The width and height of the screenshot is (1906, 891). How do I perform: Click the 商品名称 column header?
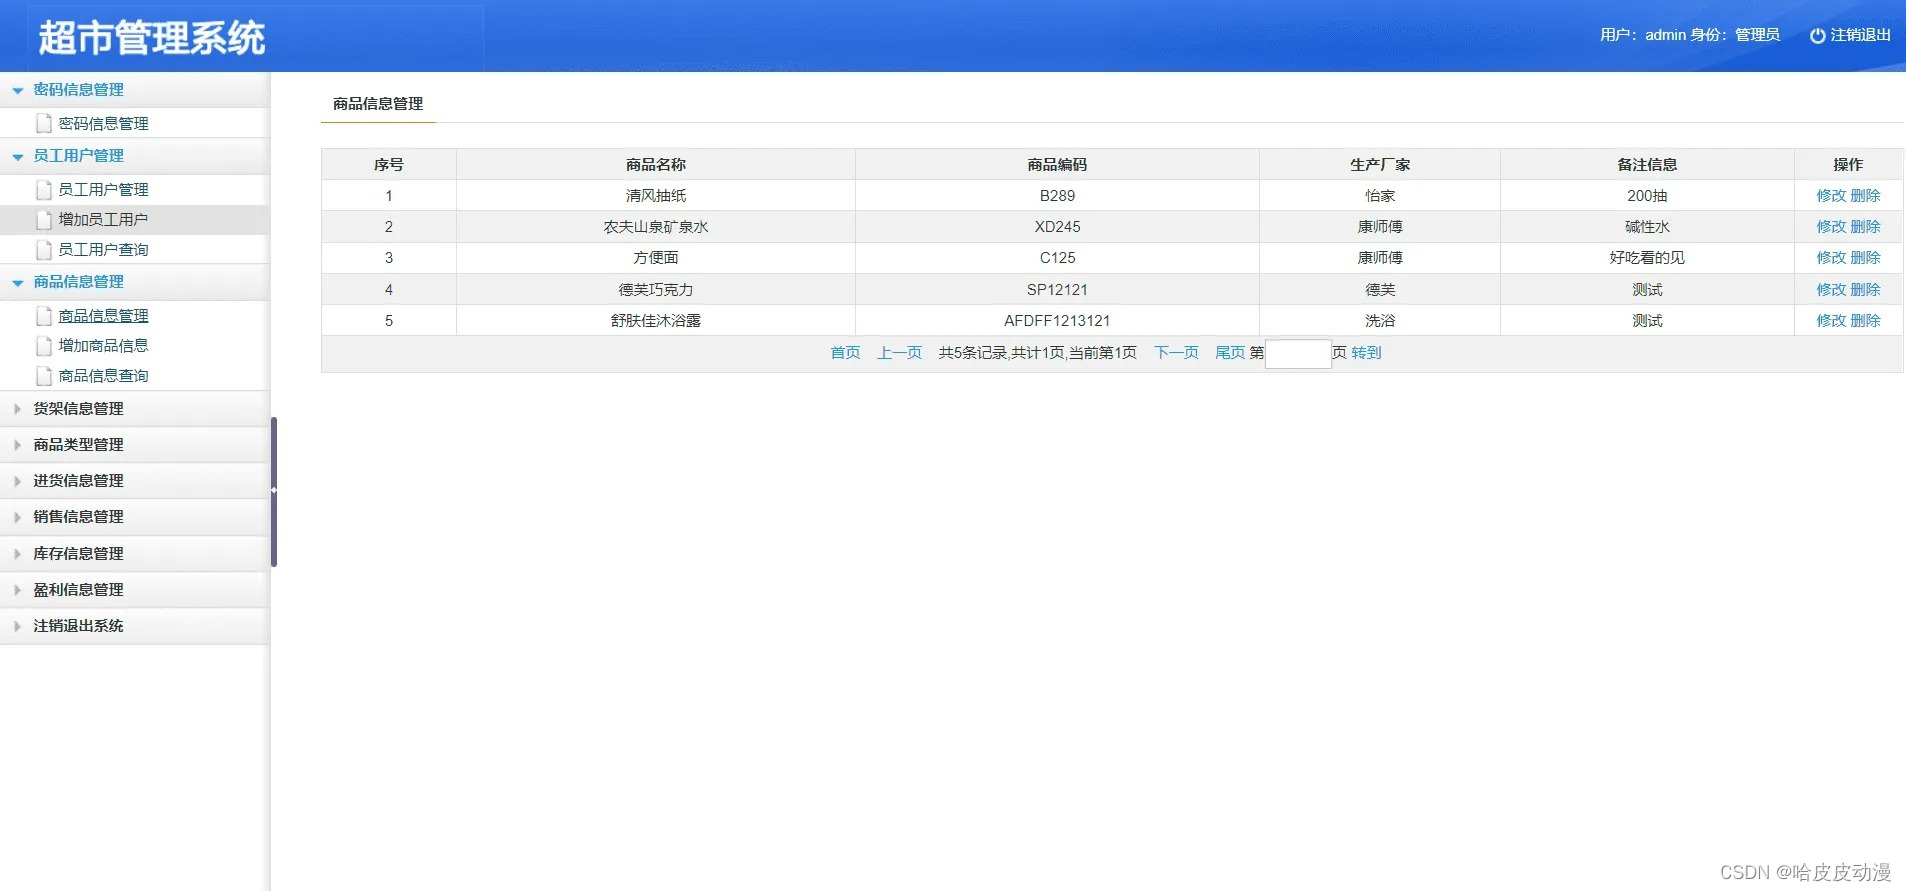pyautogui.click(x=656, y=164)
